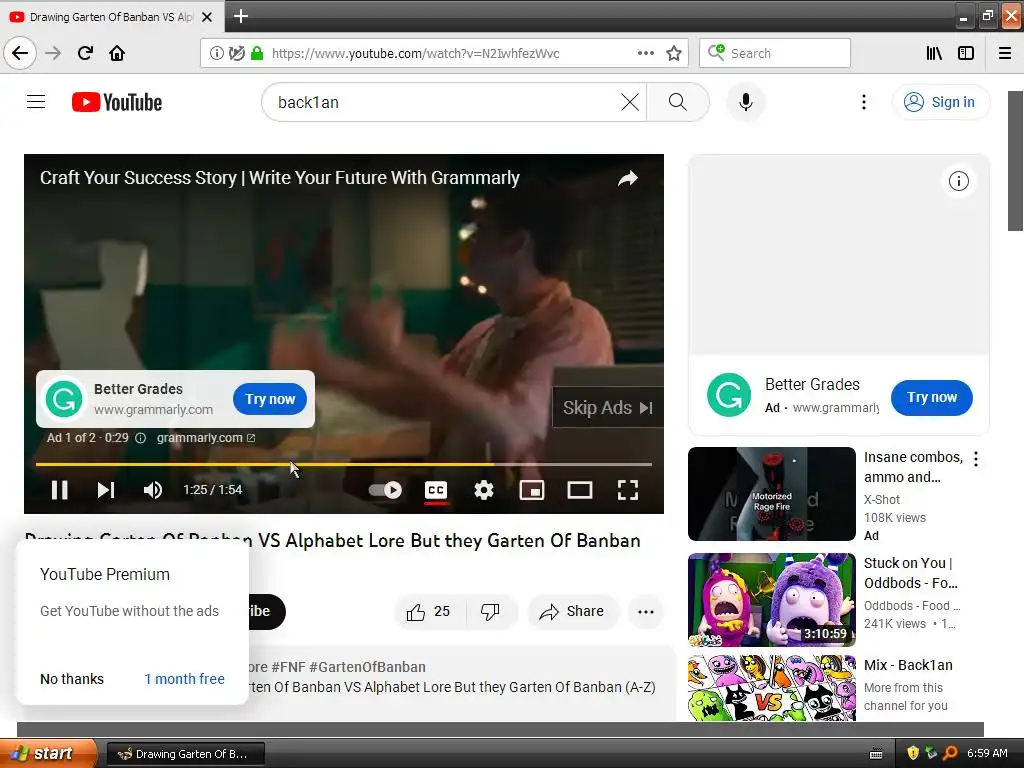Close the Drawing Garten Of Banban tab

pyautogui.click(x=207, y=17)
